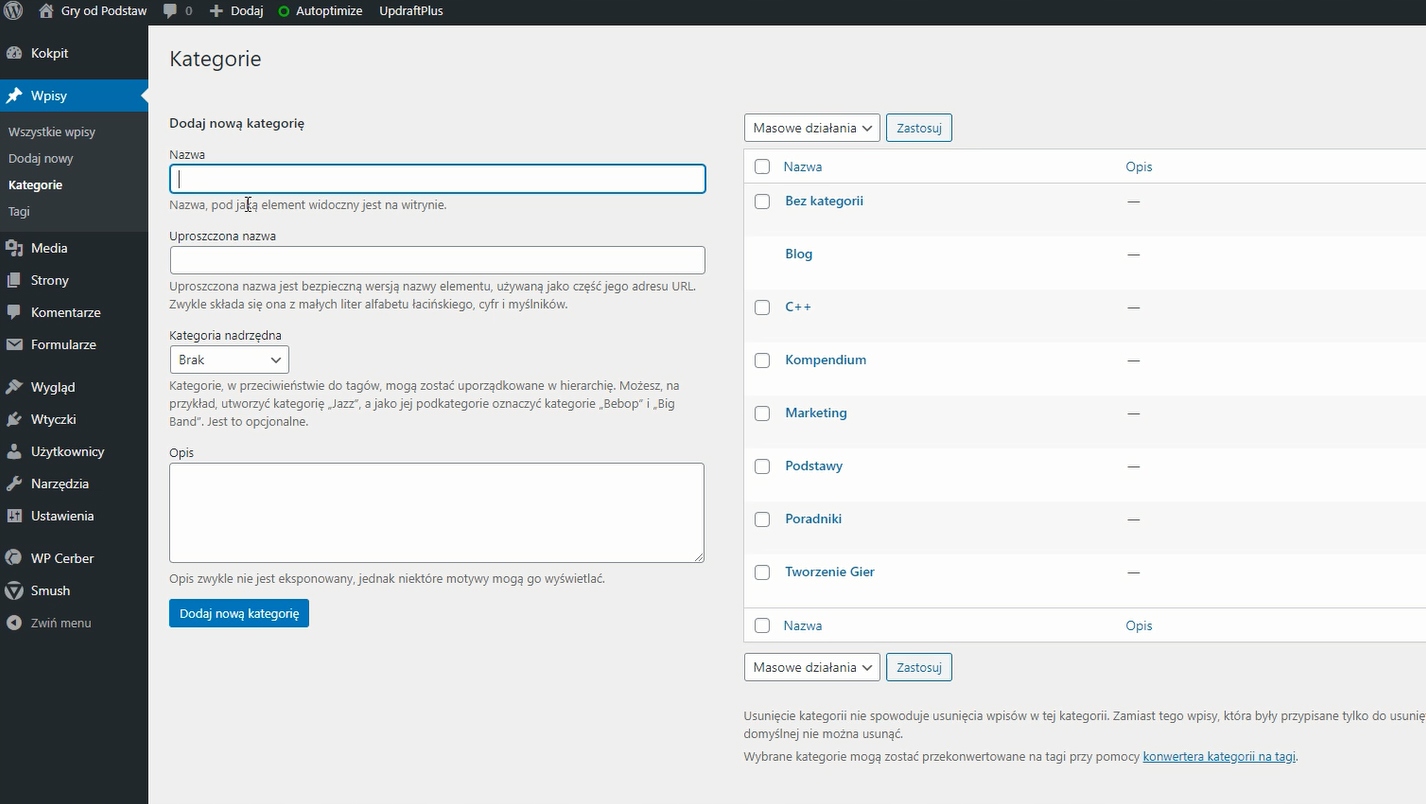Collapse menu with the Zwiń menu arrow icon
Screen dimensions: 1426x804
[14, 623]
